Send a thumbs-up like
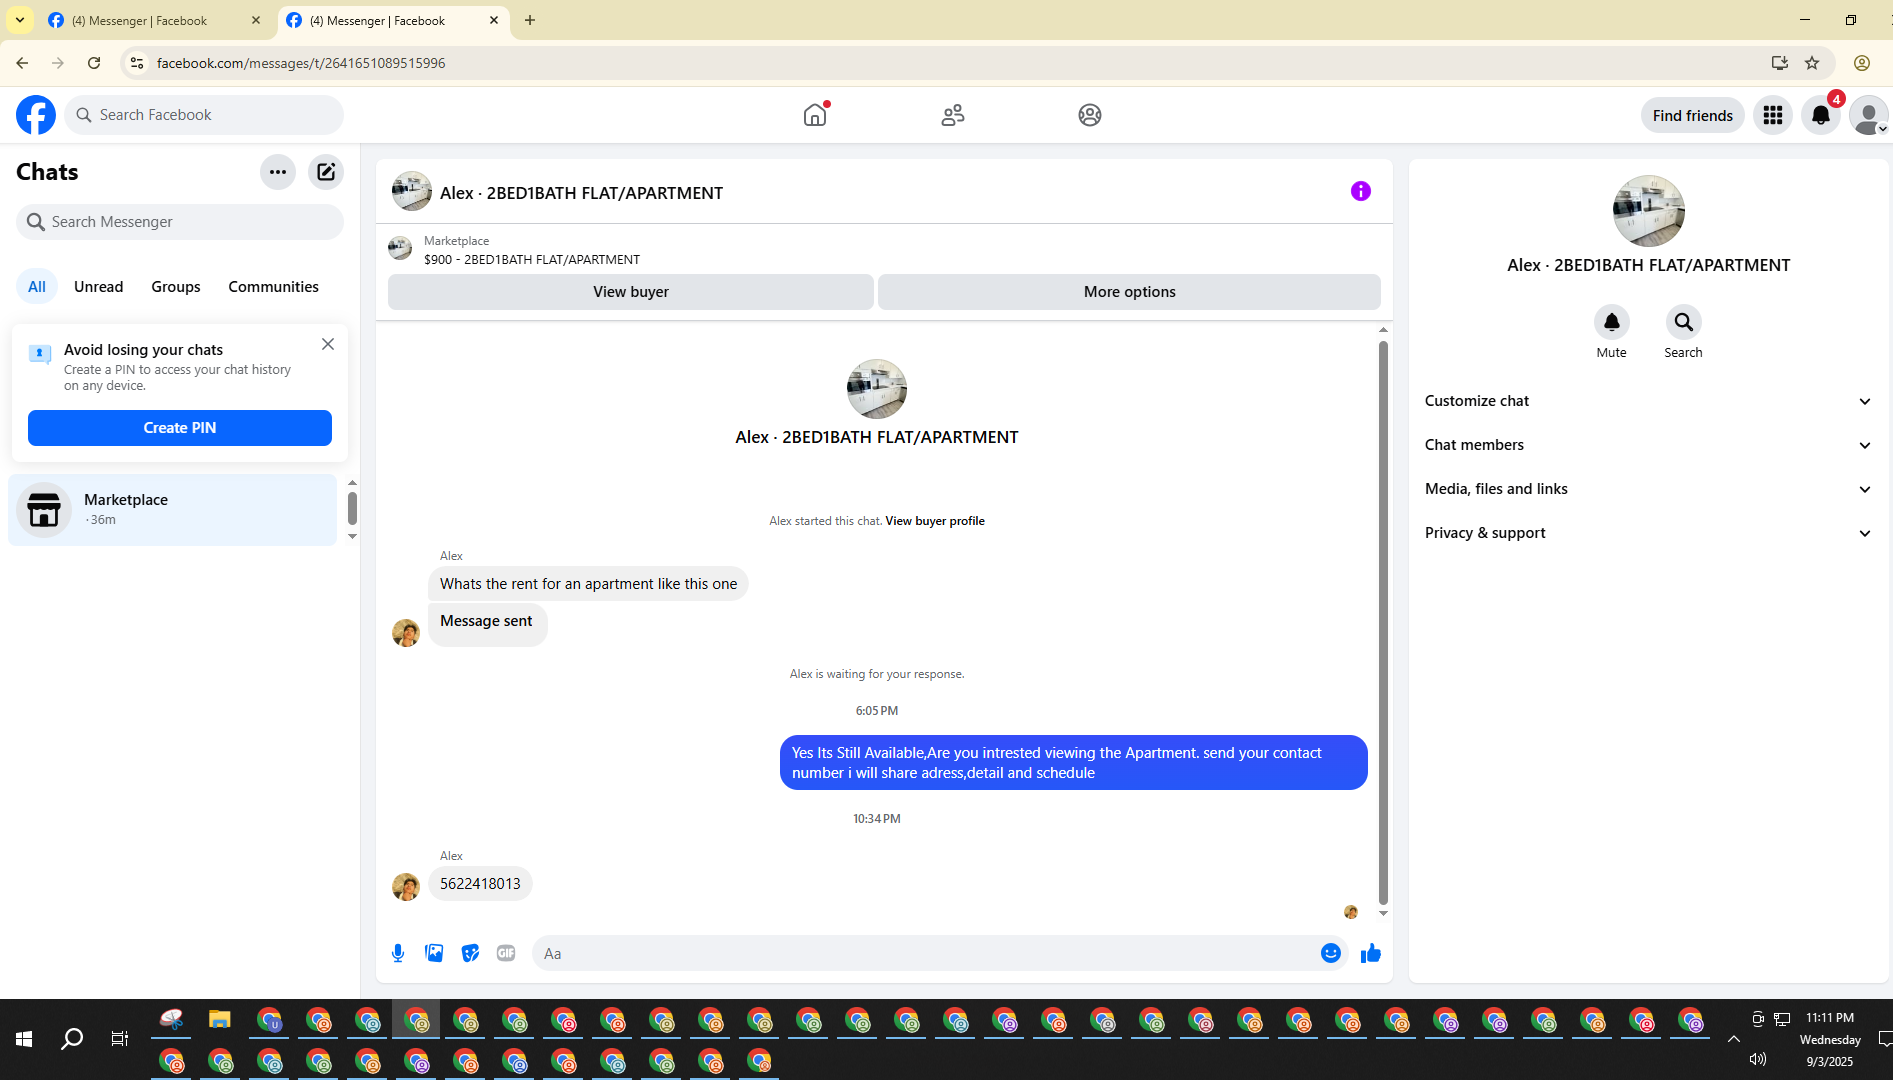1893x1080 pixels. 1371,953
